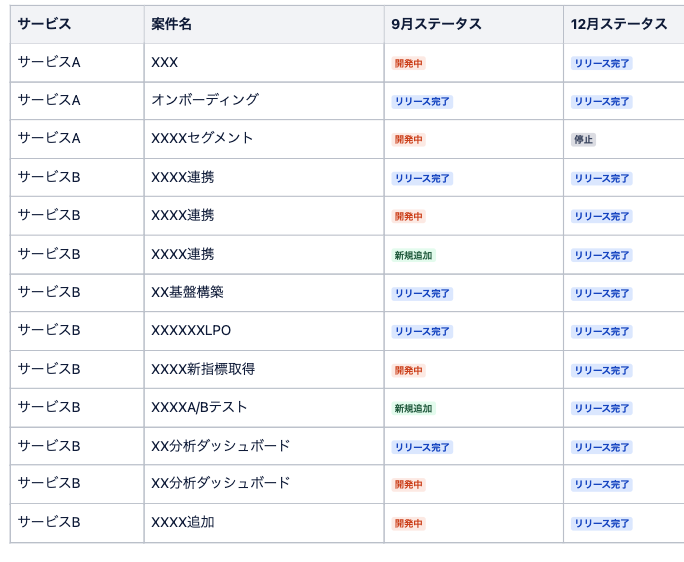This screenshot has height=562, width=684.
Task: Click 新規追加 badge in XXXXA/Bテスト row
Action: tap(413, 408)
